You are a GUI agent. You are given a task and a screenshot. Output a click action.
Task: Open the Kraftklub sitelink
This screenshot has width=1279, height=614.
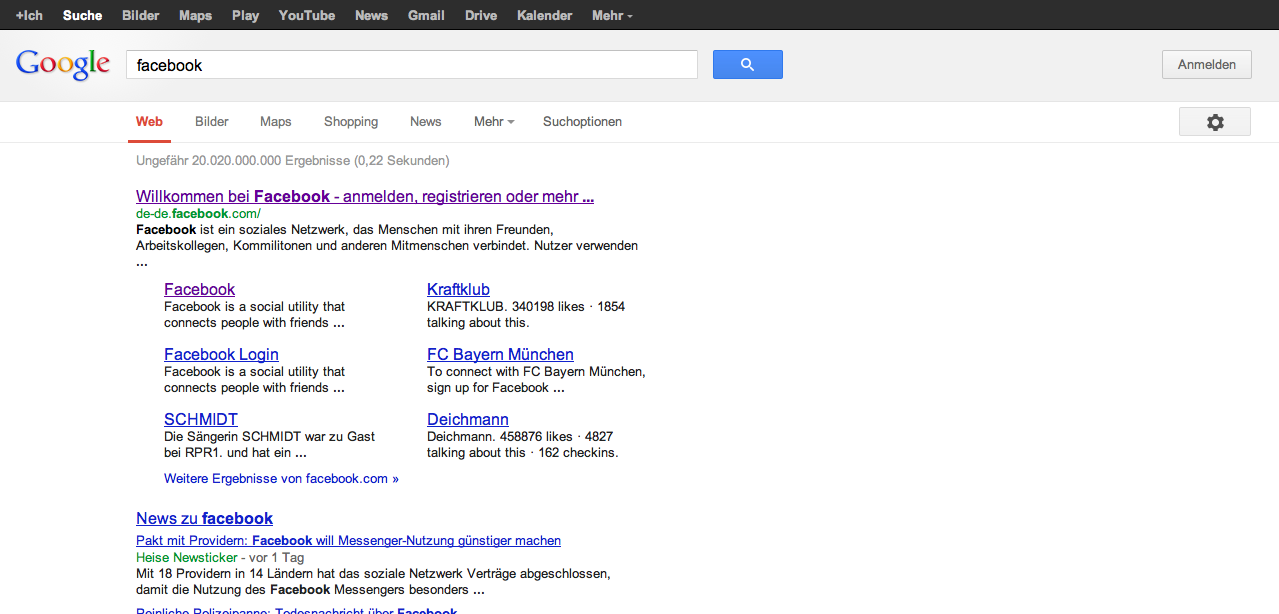458,290
